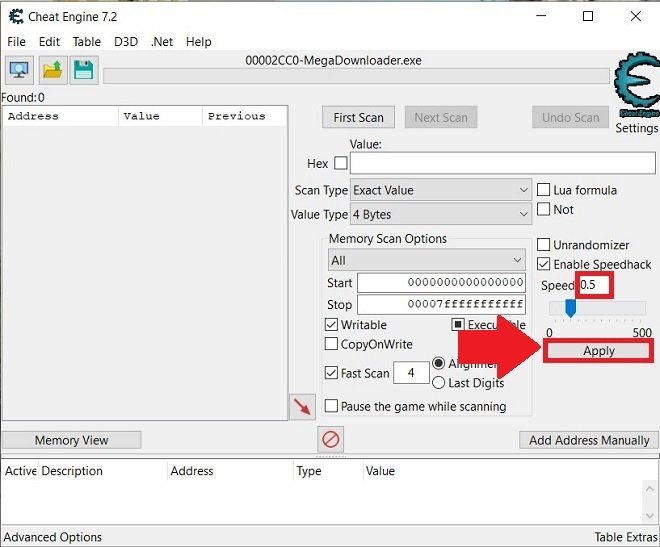Toggle the Hex checkbox
The width and height of the screenshot is (660, 547).
tap(341, 163)
